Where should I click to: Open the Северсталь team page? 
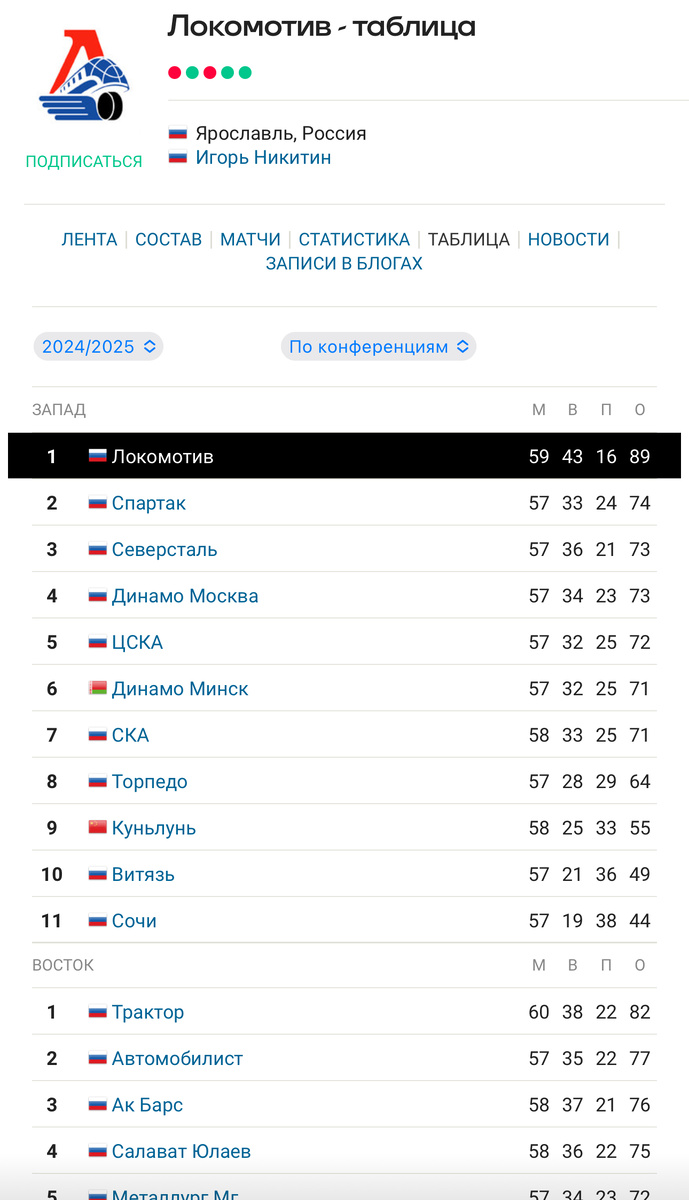(x=164, y=549)
